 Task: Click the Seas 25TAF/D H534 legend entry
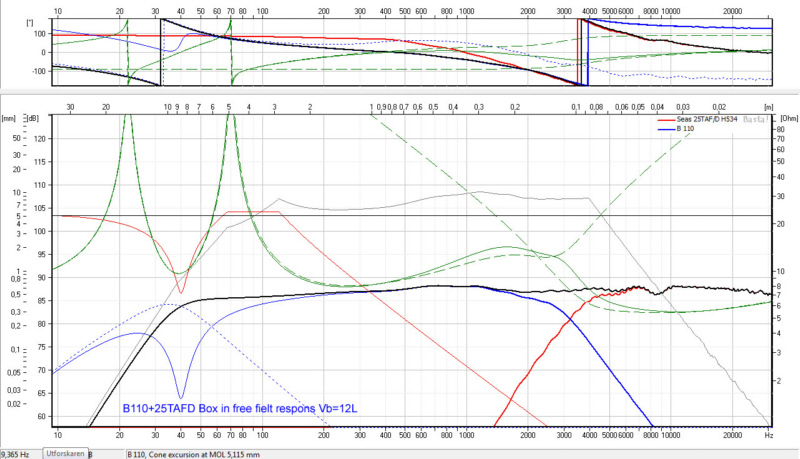click(x=703, y=120)
